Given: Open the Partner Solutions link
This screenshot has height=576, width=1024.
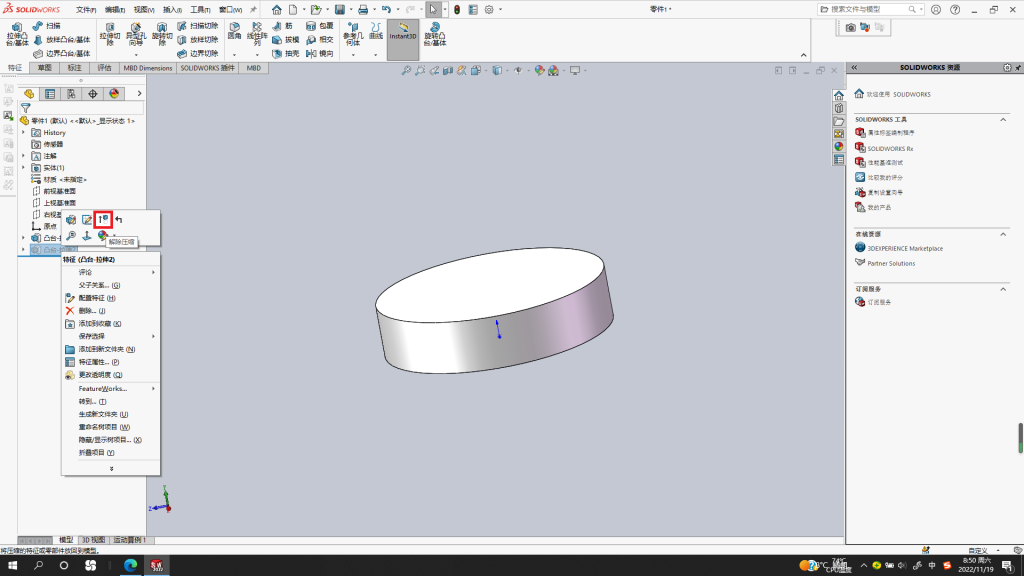Looking at the screenshot, I should point(891,263).
